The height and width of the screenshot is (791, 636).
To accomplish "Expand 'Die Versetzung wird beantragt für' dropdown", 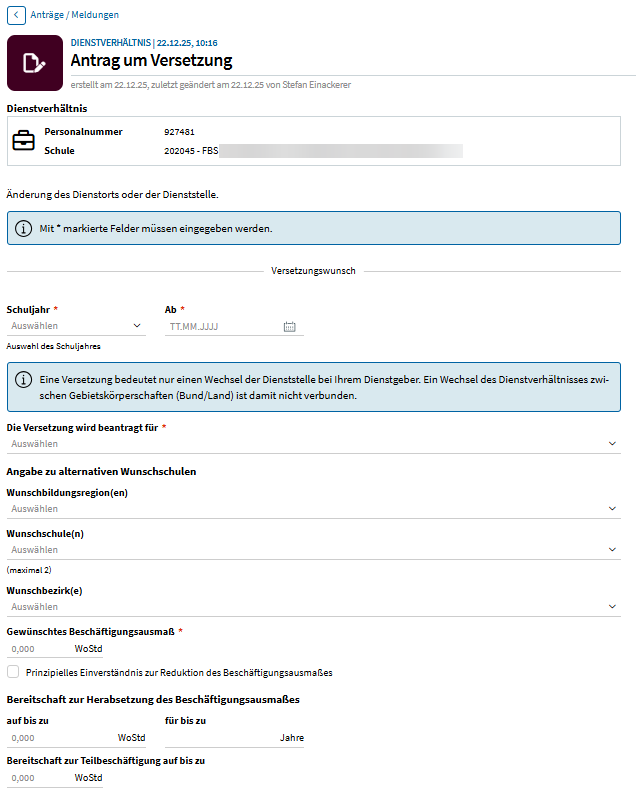I will point(313,444).
